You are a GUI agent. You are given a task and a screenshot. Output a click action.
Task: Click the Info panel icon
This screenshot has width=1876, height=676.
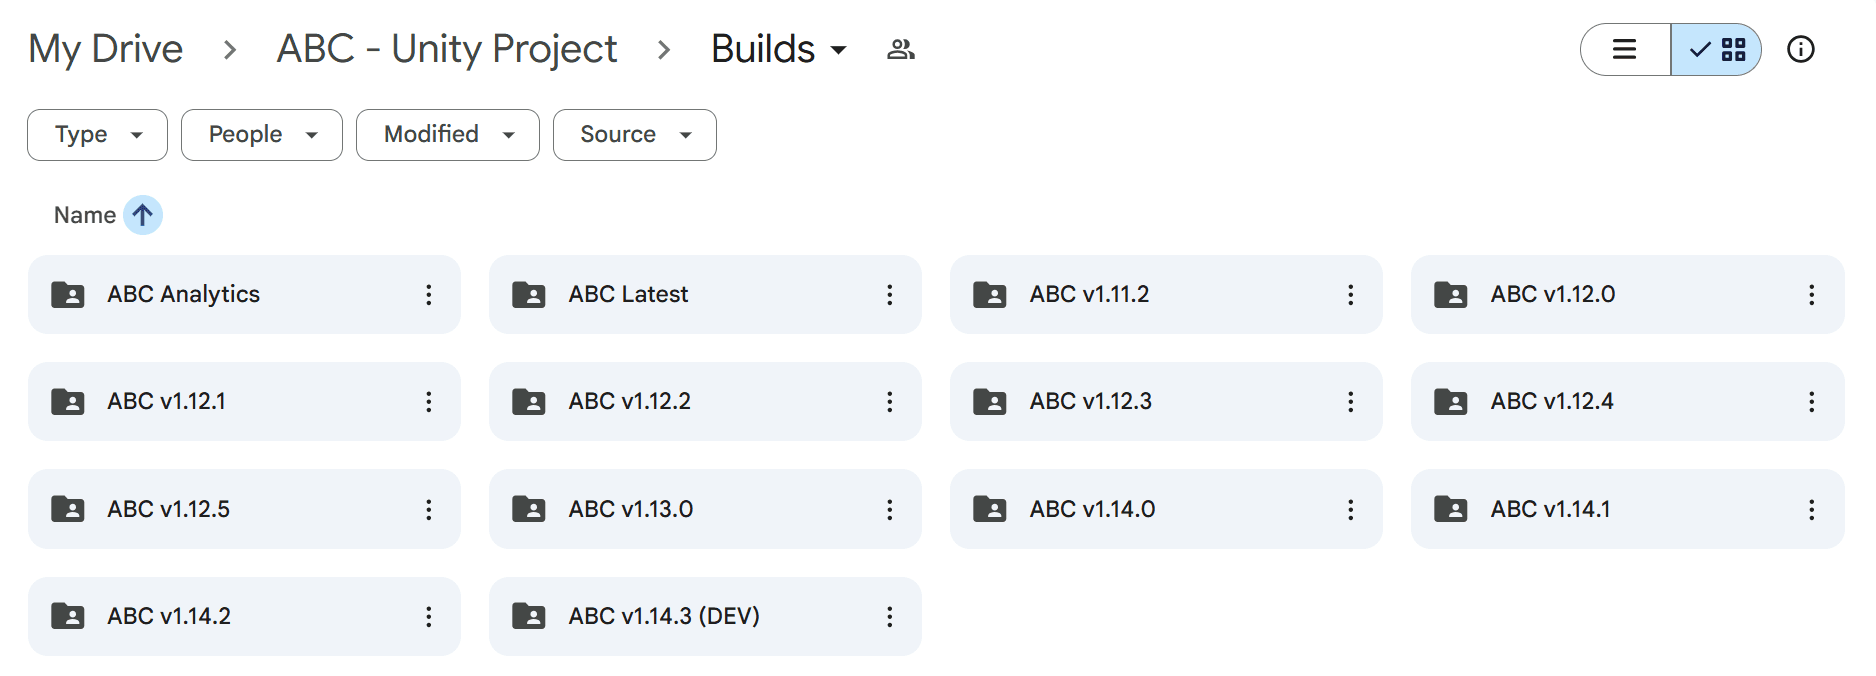tap(1801, 49)
